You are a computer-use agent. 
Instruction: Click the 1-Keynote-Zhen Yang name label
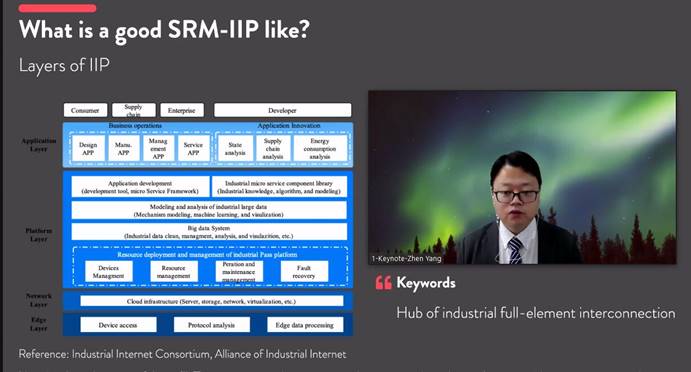(406, 259)
